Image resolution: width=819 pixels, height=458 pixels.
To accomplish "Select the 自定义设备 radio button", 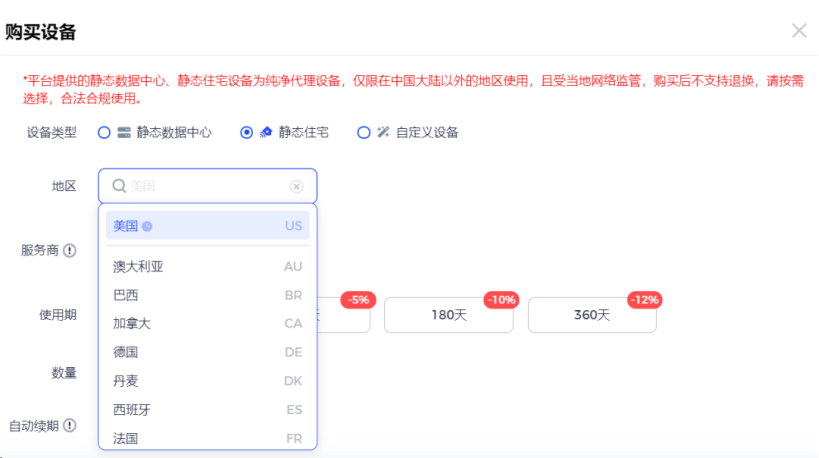I will [x=364, y=133].
